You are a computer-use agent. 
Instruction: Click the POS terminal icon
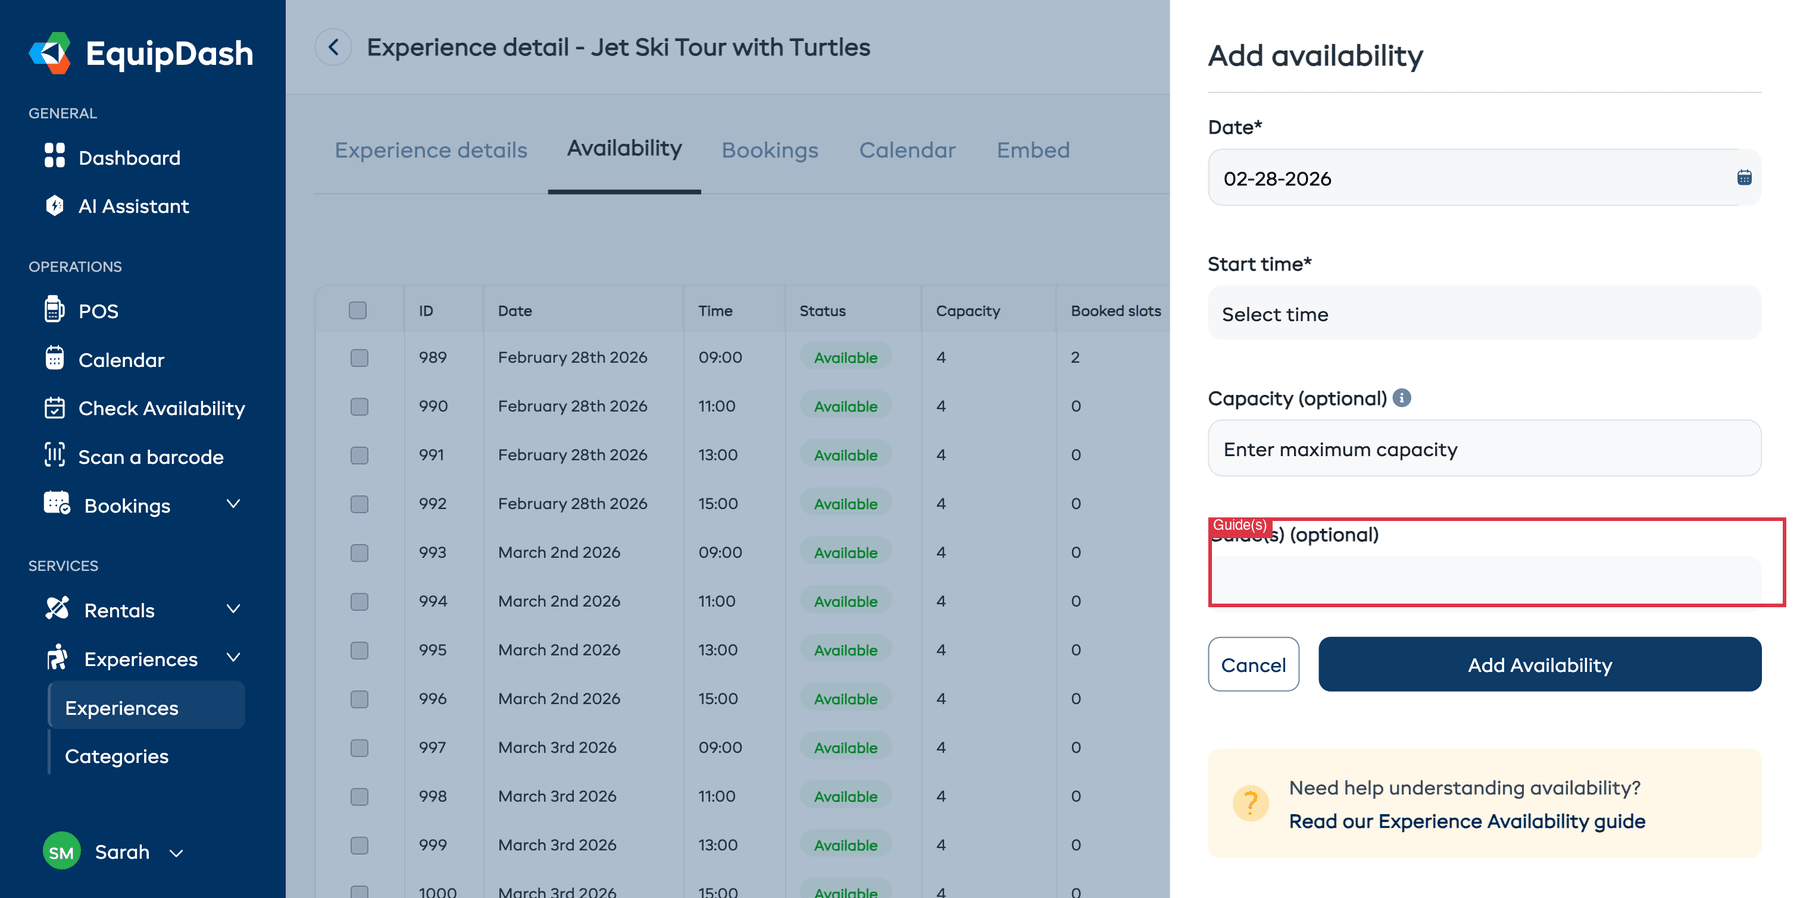[55, 309]
